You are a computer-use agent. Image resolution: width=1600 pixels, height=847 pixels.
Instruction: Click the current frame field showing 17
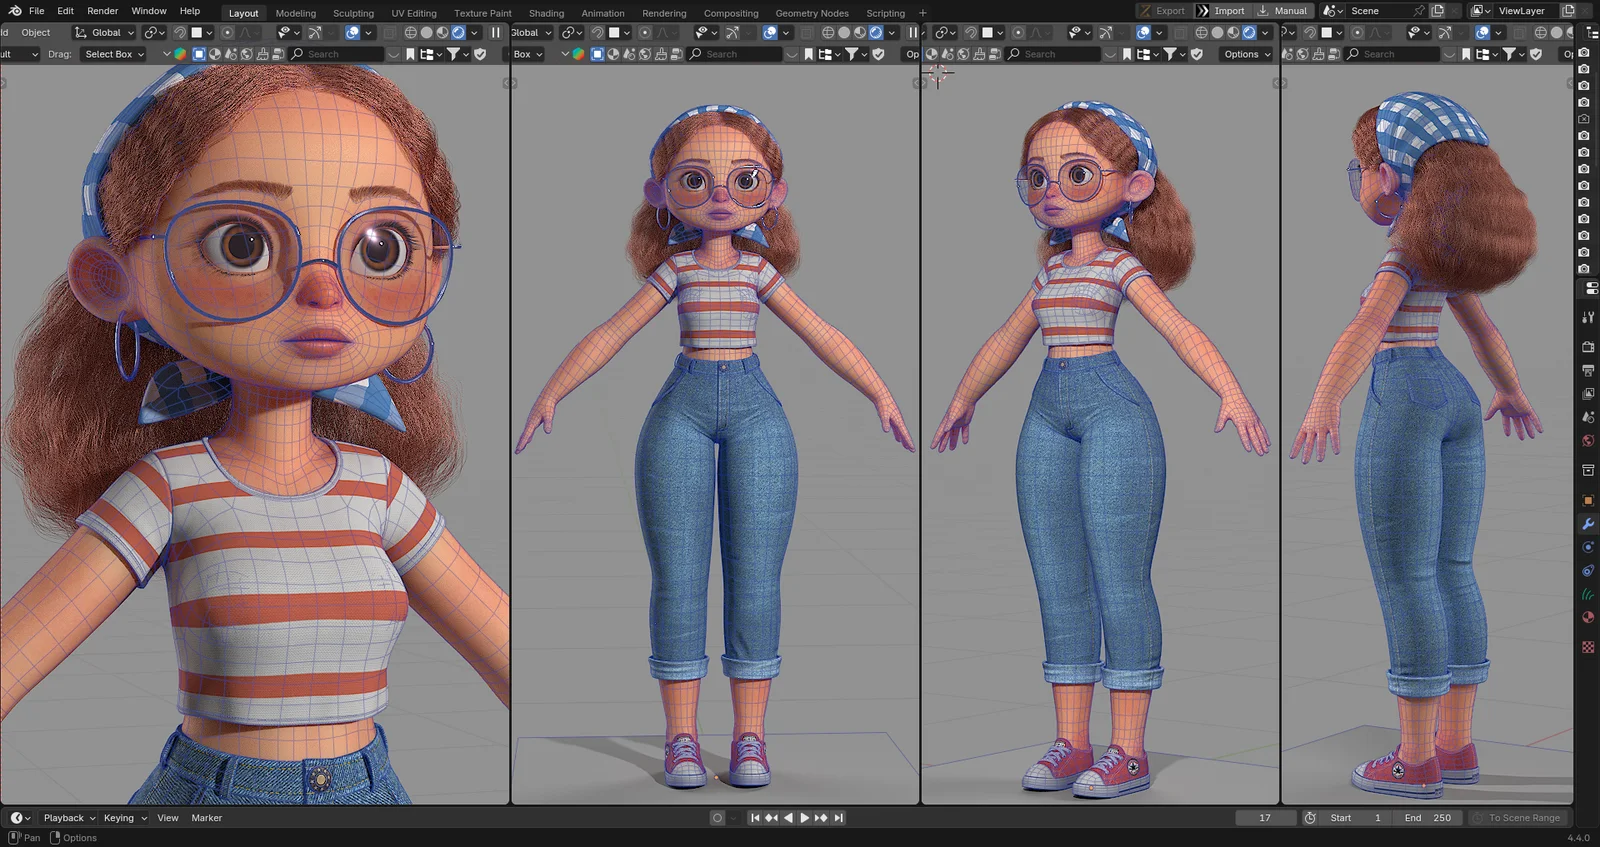coord(1264,818)
